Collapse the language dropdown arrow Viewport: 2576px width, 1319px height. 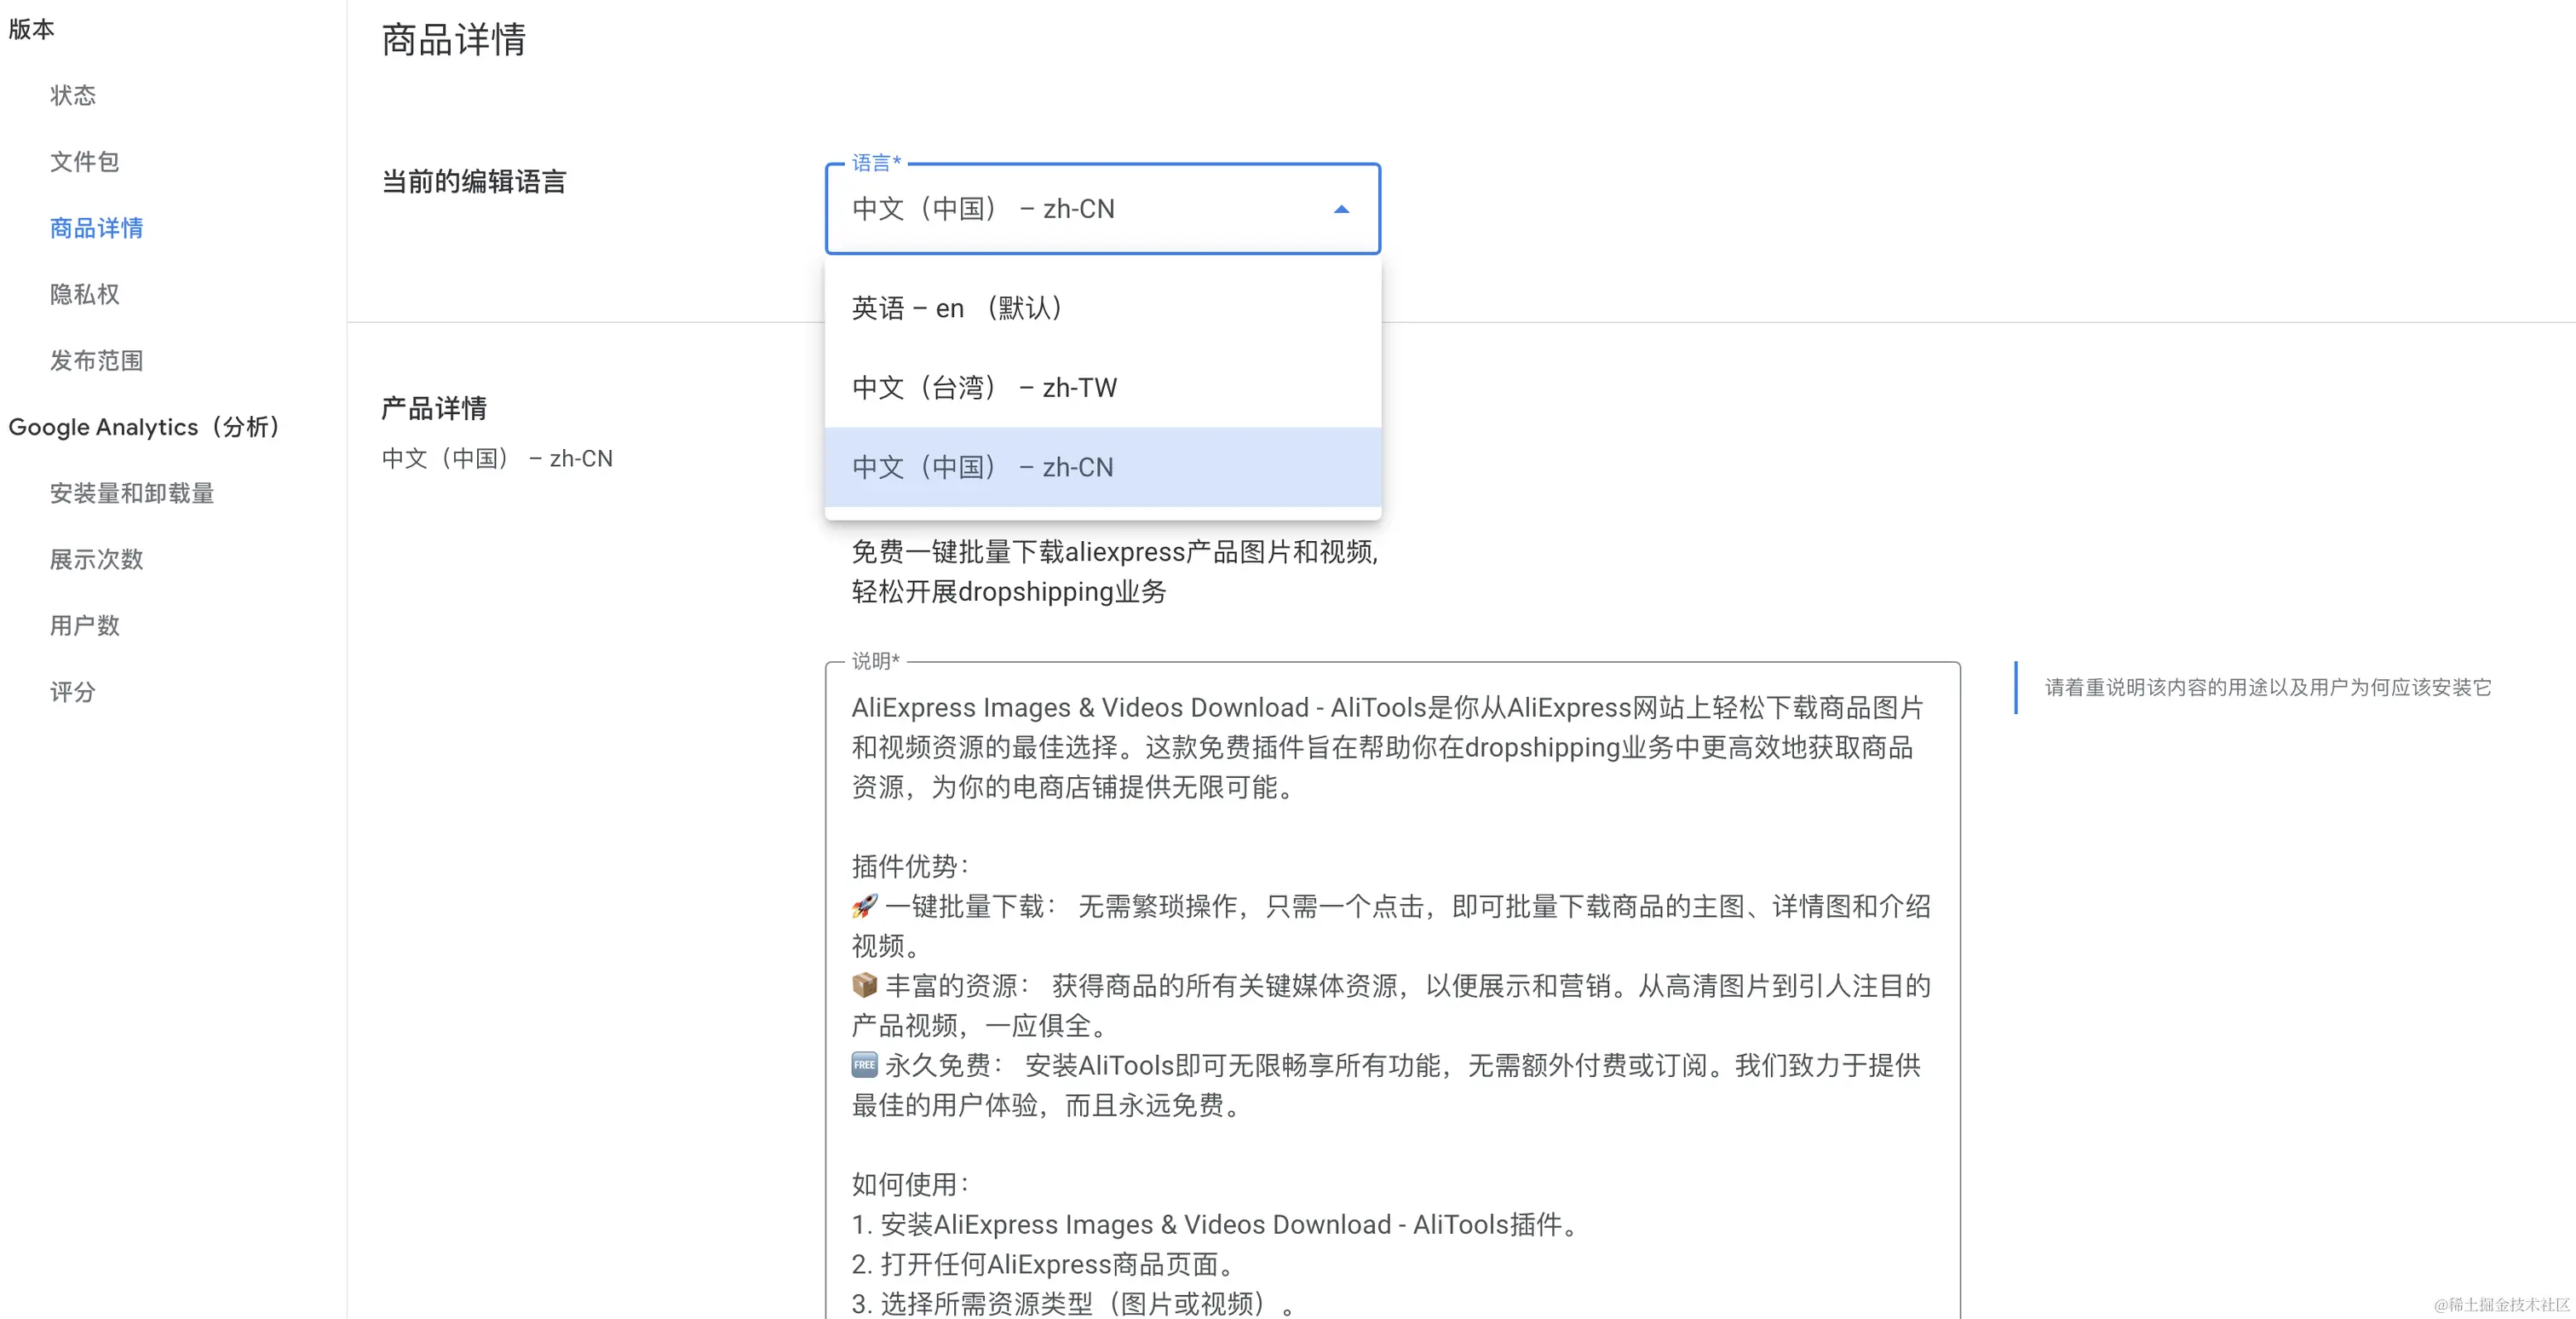1341,209
